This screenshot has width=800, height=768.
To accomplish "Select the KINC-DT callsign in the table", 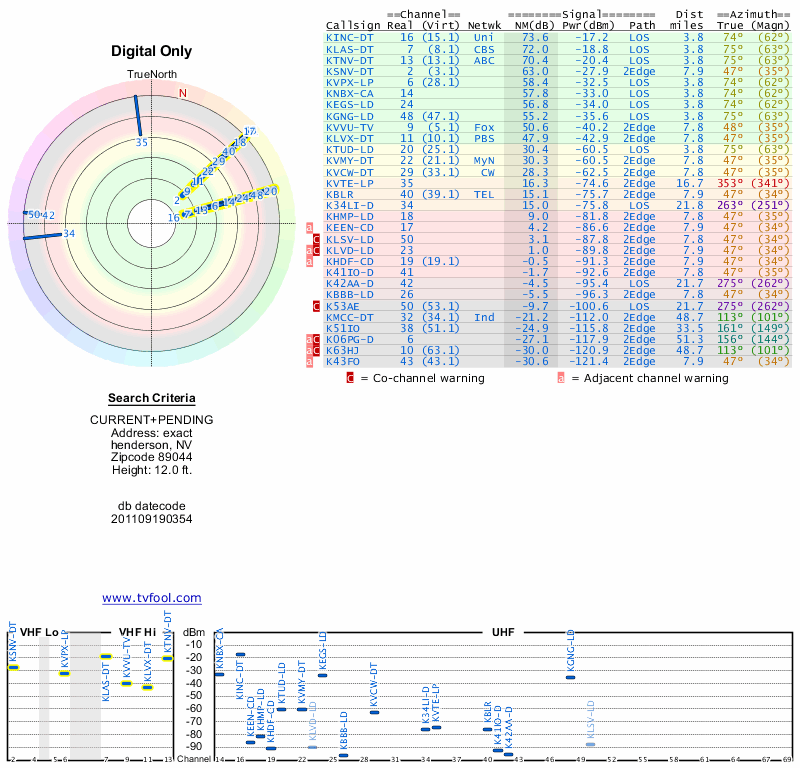I will 350,37.
